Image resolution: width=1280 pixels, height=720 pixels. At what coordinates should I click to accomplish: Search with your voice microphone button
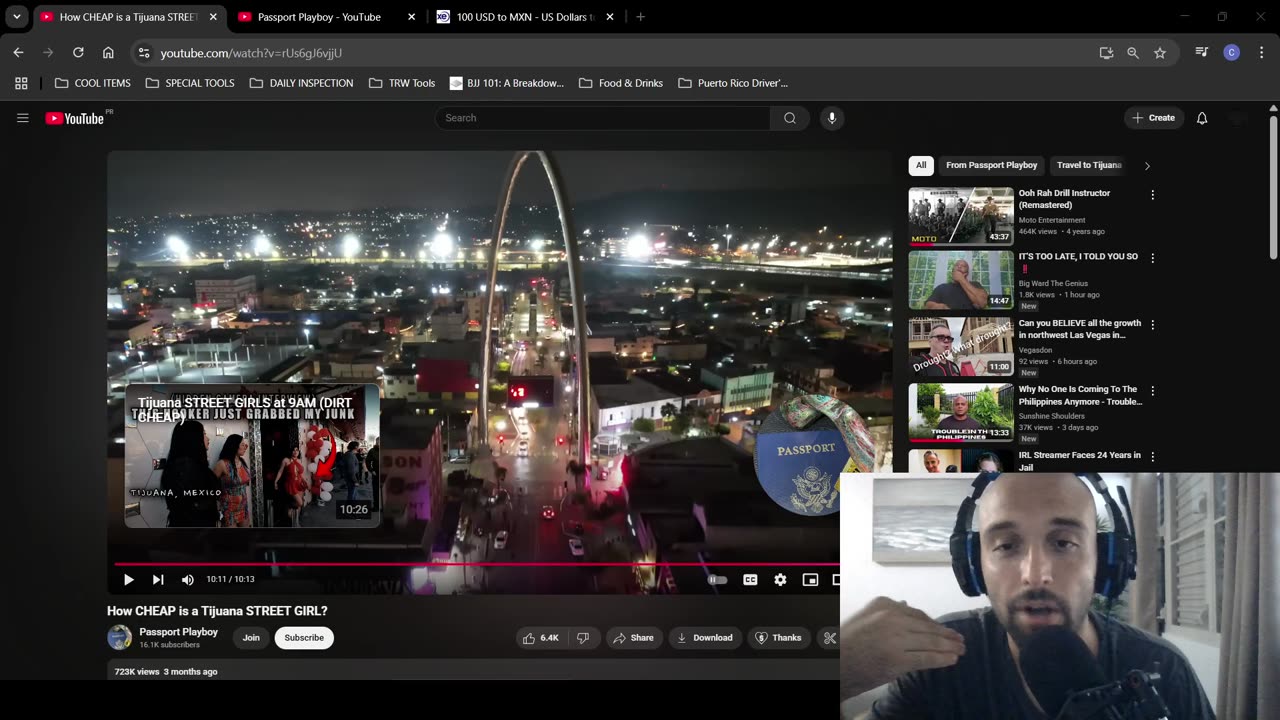point(832,118)
